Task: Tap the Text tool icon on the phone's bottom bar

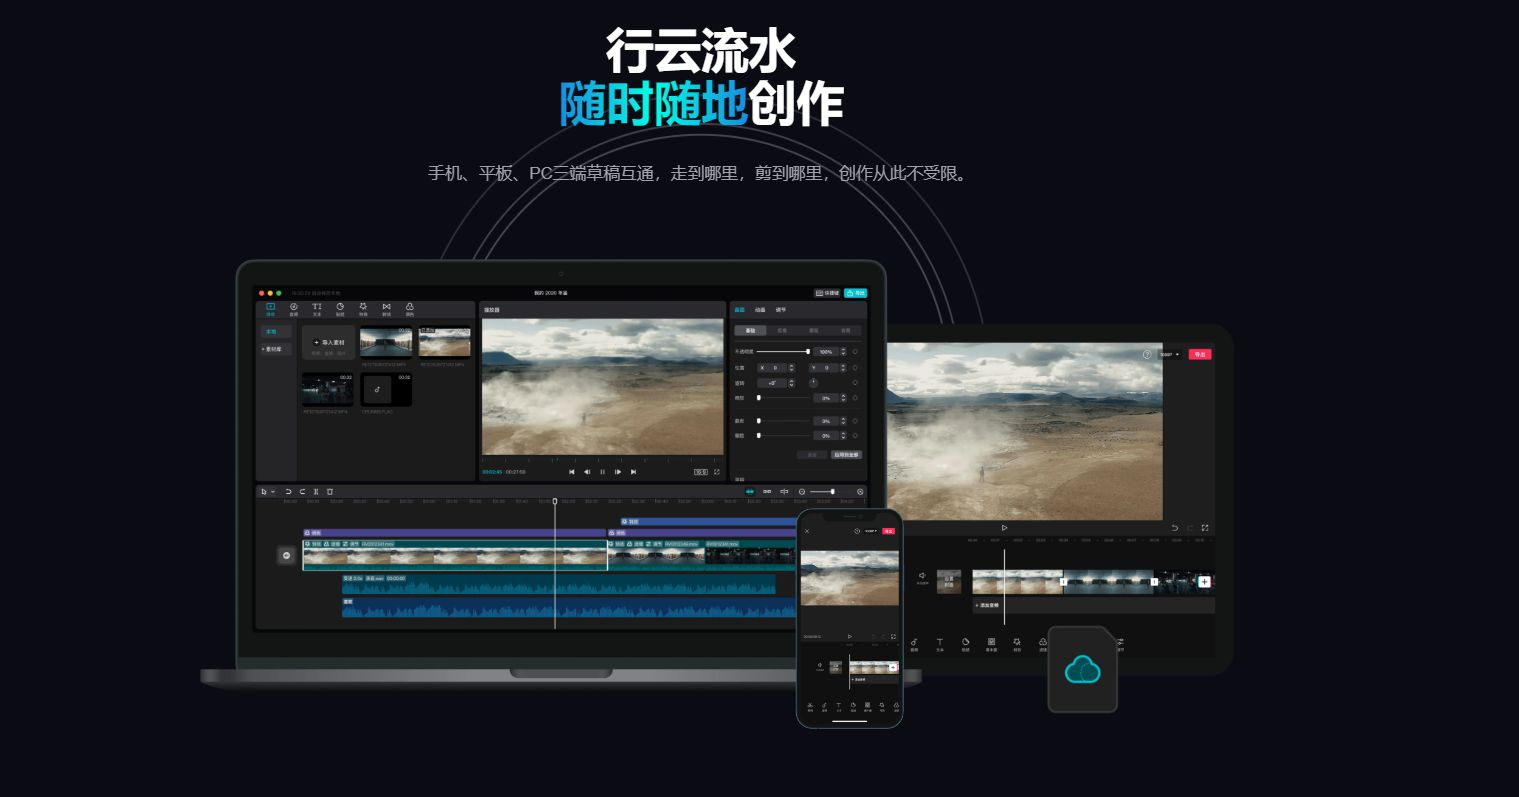Action: 837,706
